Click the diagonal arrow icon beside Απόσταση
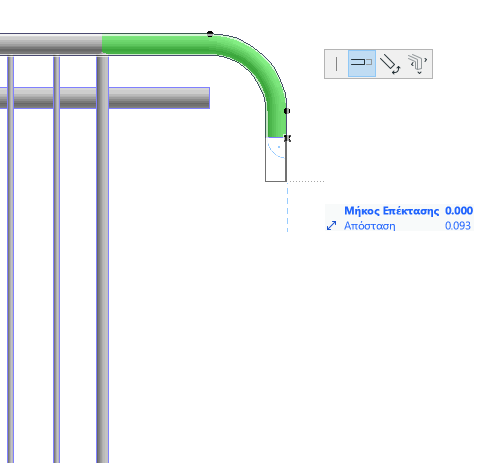 click(331, 226)
